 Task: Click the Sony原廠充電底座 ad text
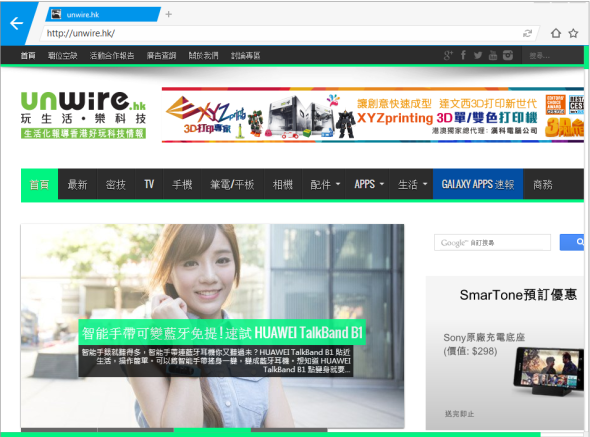pos(484,344)
